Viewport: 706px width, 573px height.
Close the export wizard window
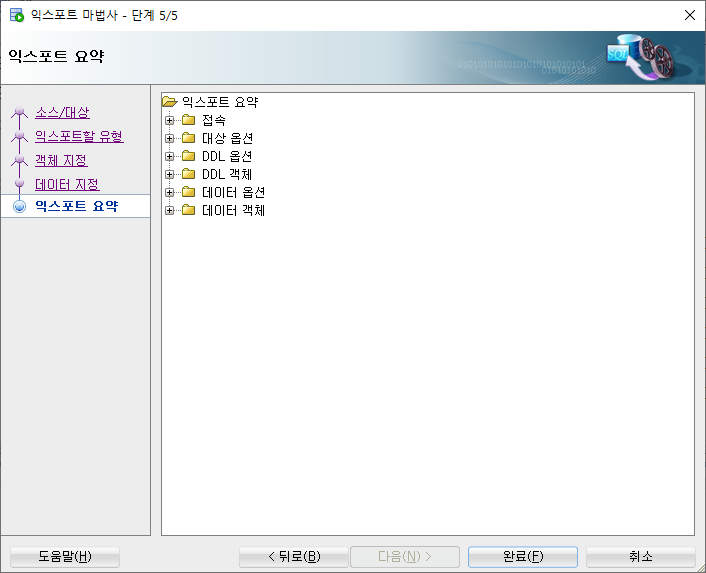click(689, 15)
